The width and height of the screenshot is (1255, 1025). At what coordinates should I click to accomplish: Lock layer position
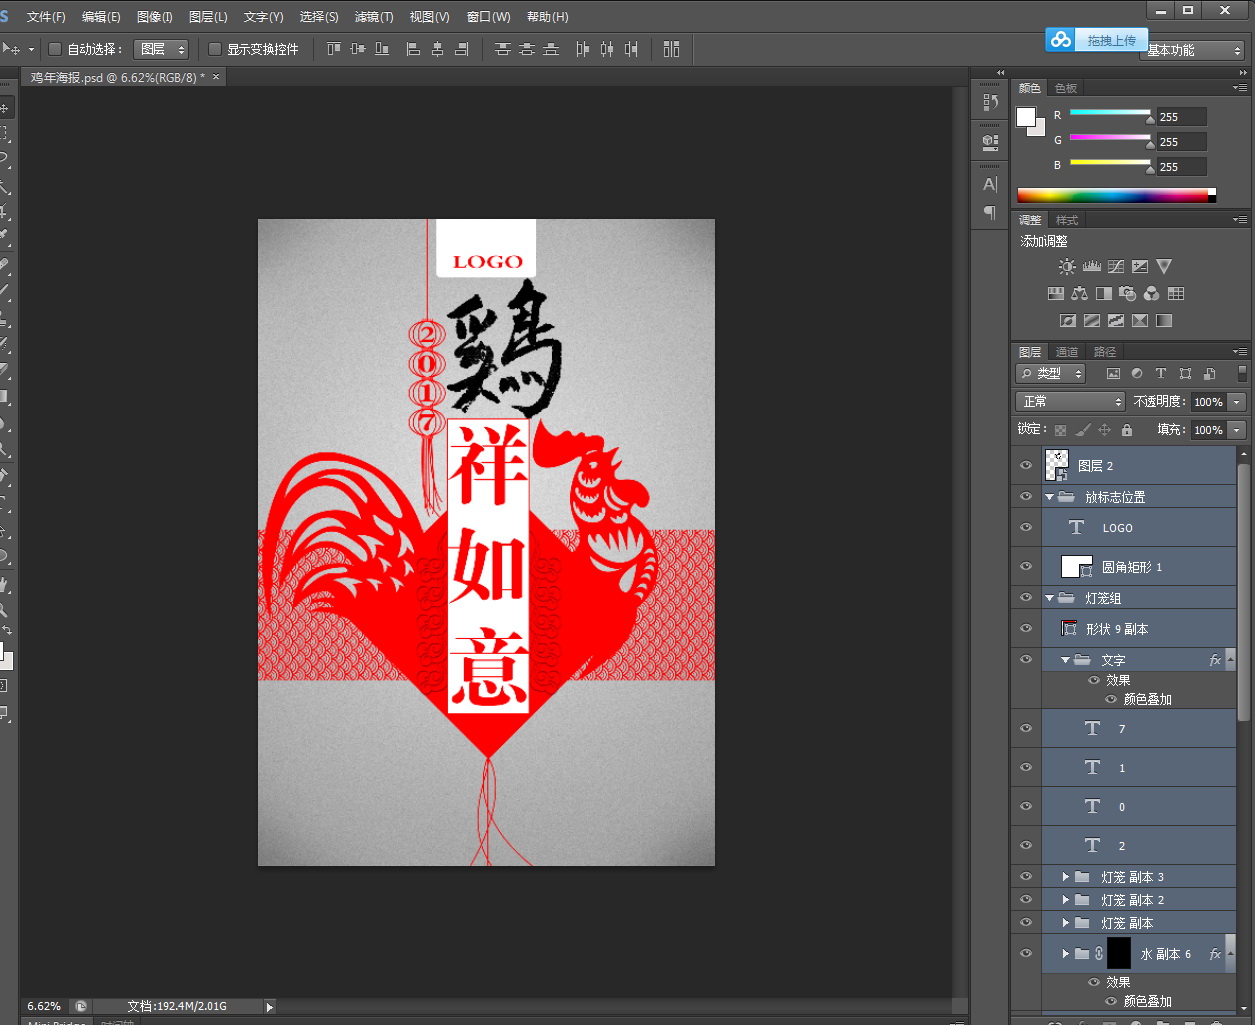(1105, 430)
